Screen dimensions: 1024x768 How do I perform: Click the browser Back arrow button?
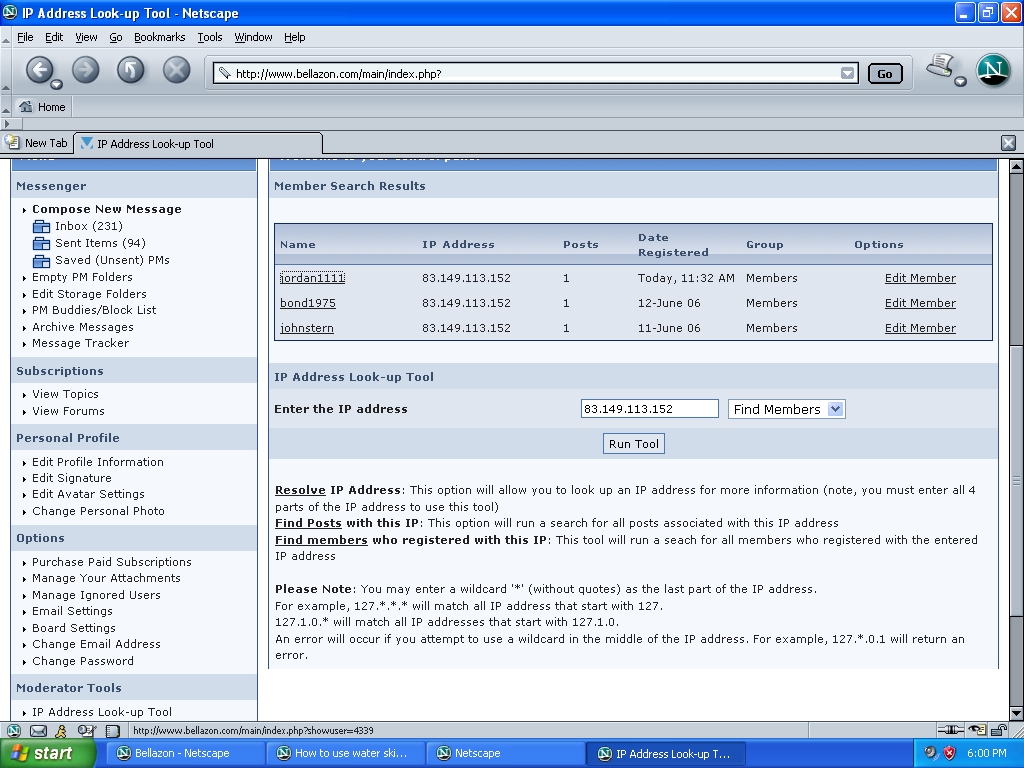(x=39, y=69)
